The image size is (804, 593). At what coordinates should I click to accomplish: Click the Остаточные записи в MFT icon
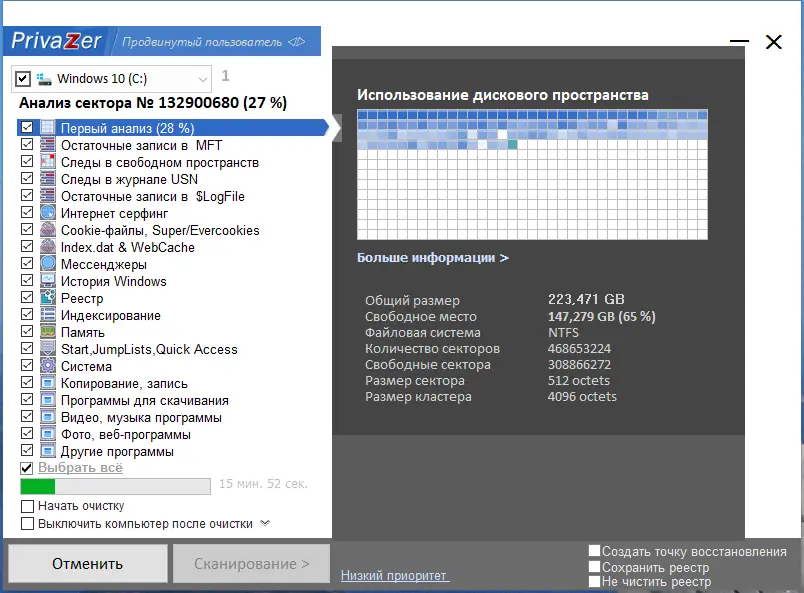click(x=48, y=145)
